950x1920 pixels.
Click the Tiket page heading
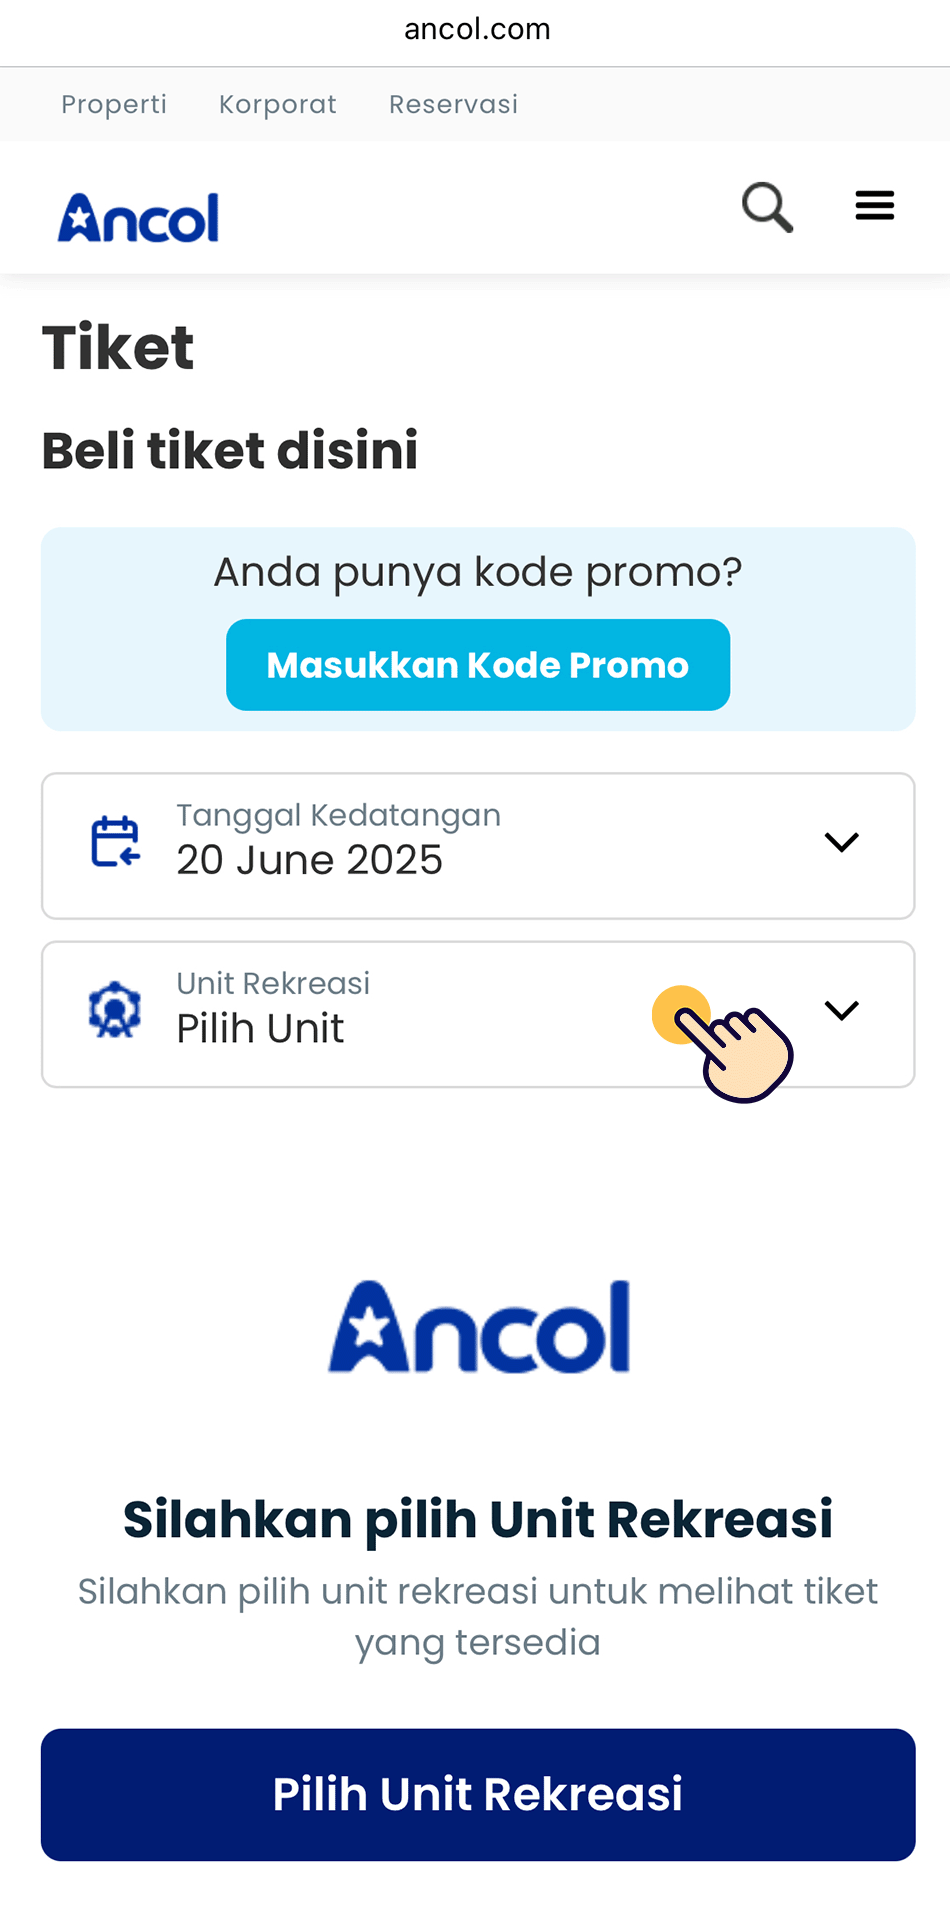(118, 348)
